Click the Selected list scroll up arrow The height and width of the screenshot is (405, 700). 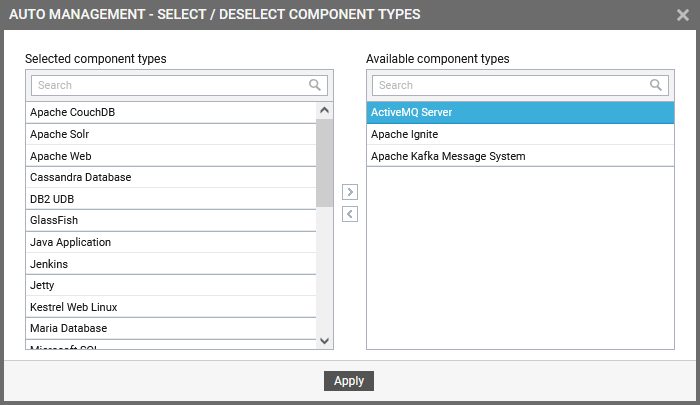(325, 110)
